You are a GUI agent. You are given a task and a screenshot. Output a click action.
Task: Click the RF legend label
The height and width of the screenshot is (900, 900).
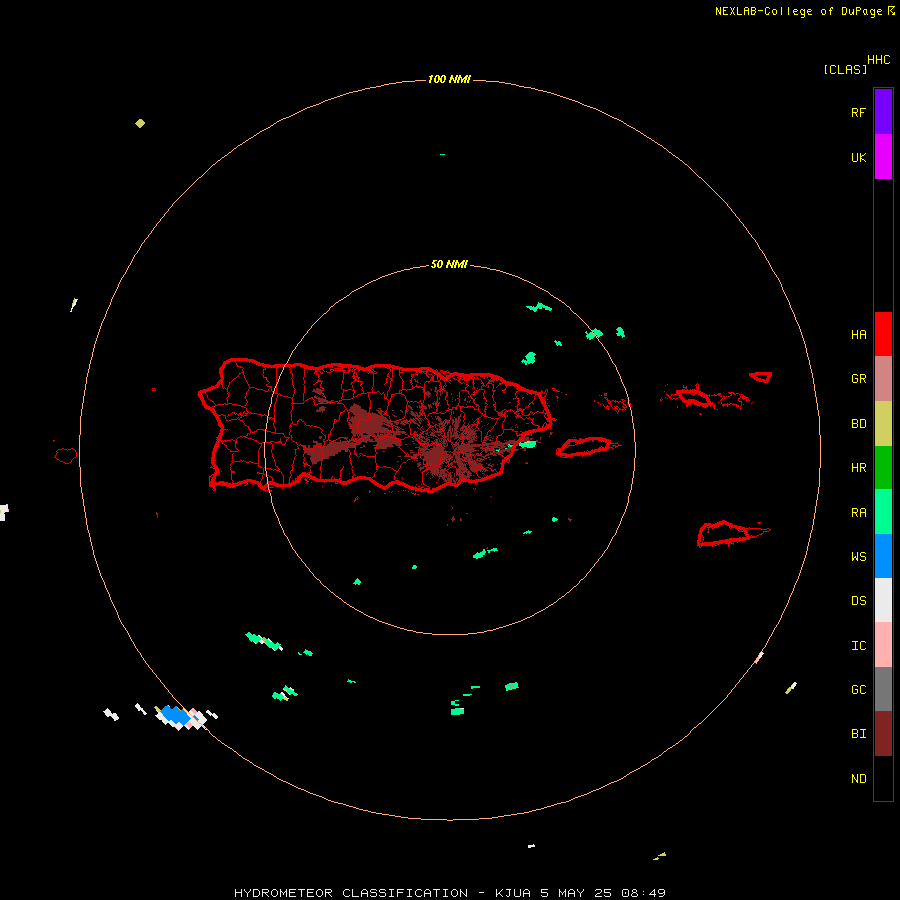tap(858, 112)
